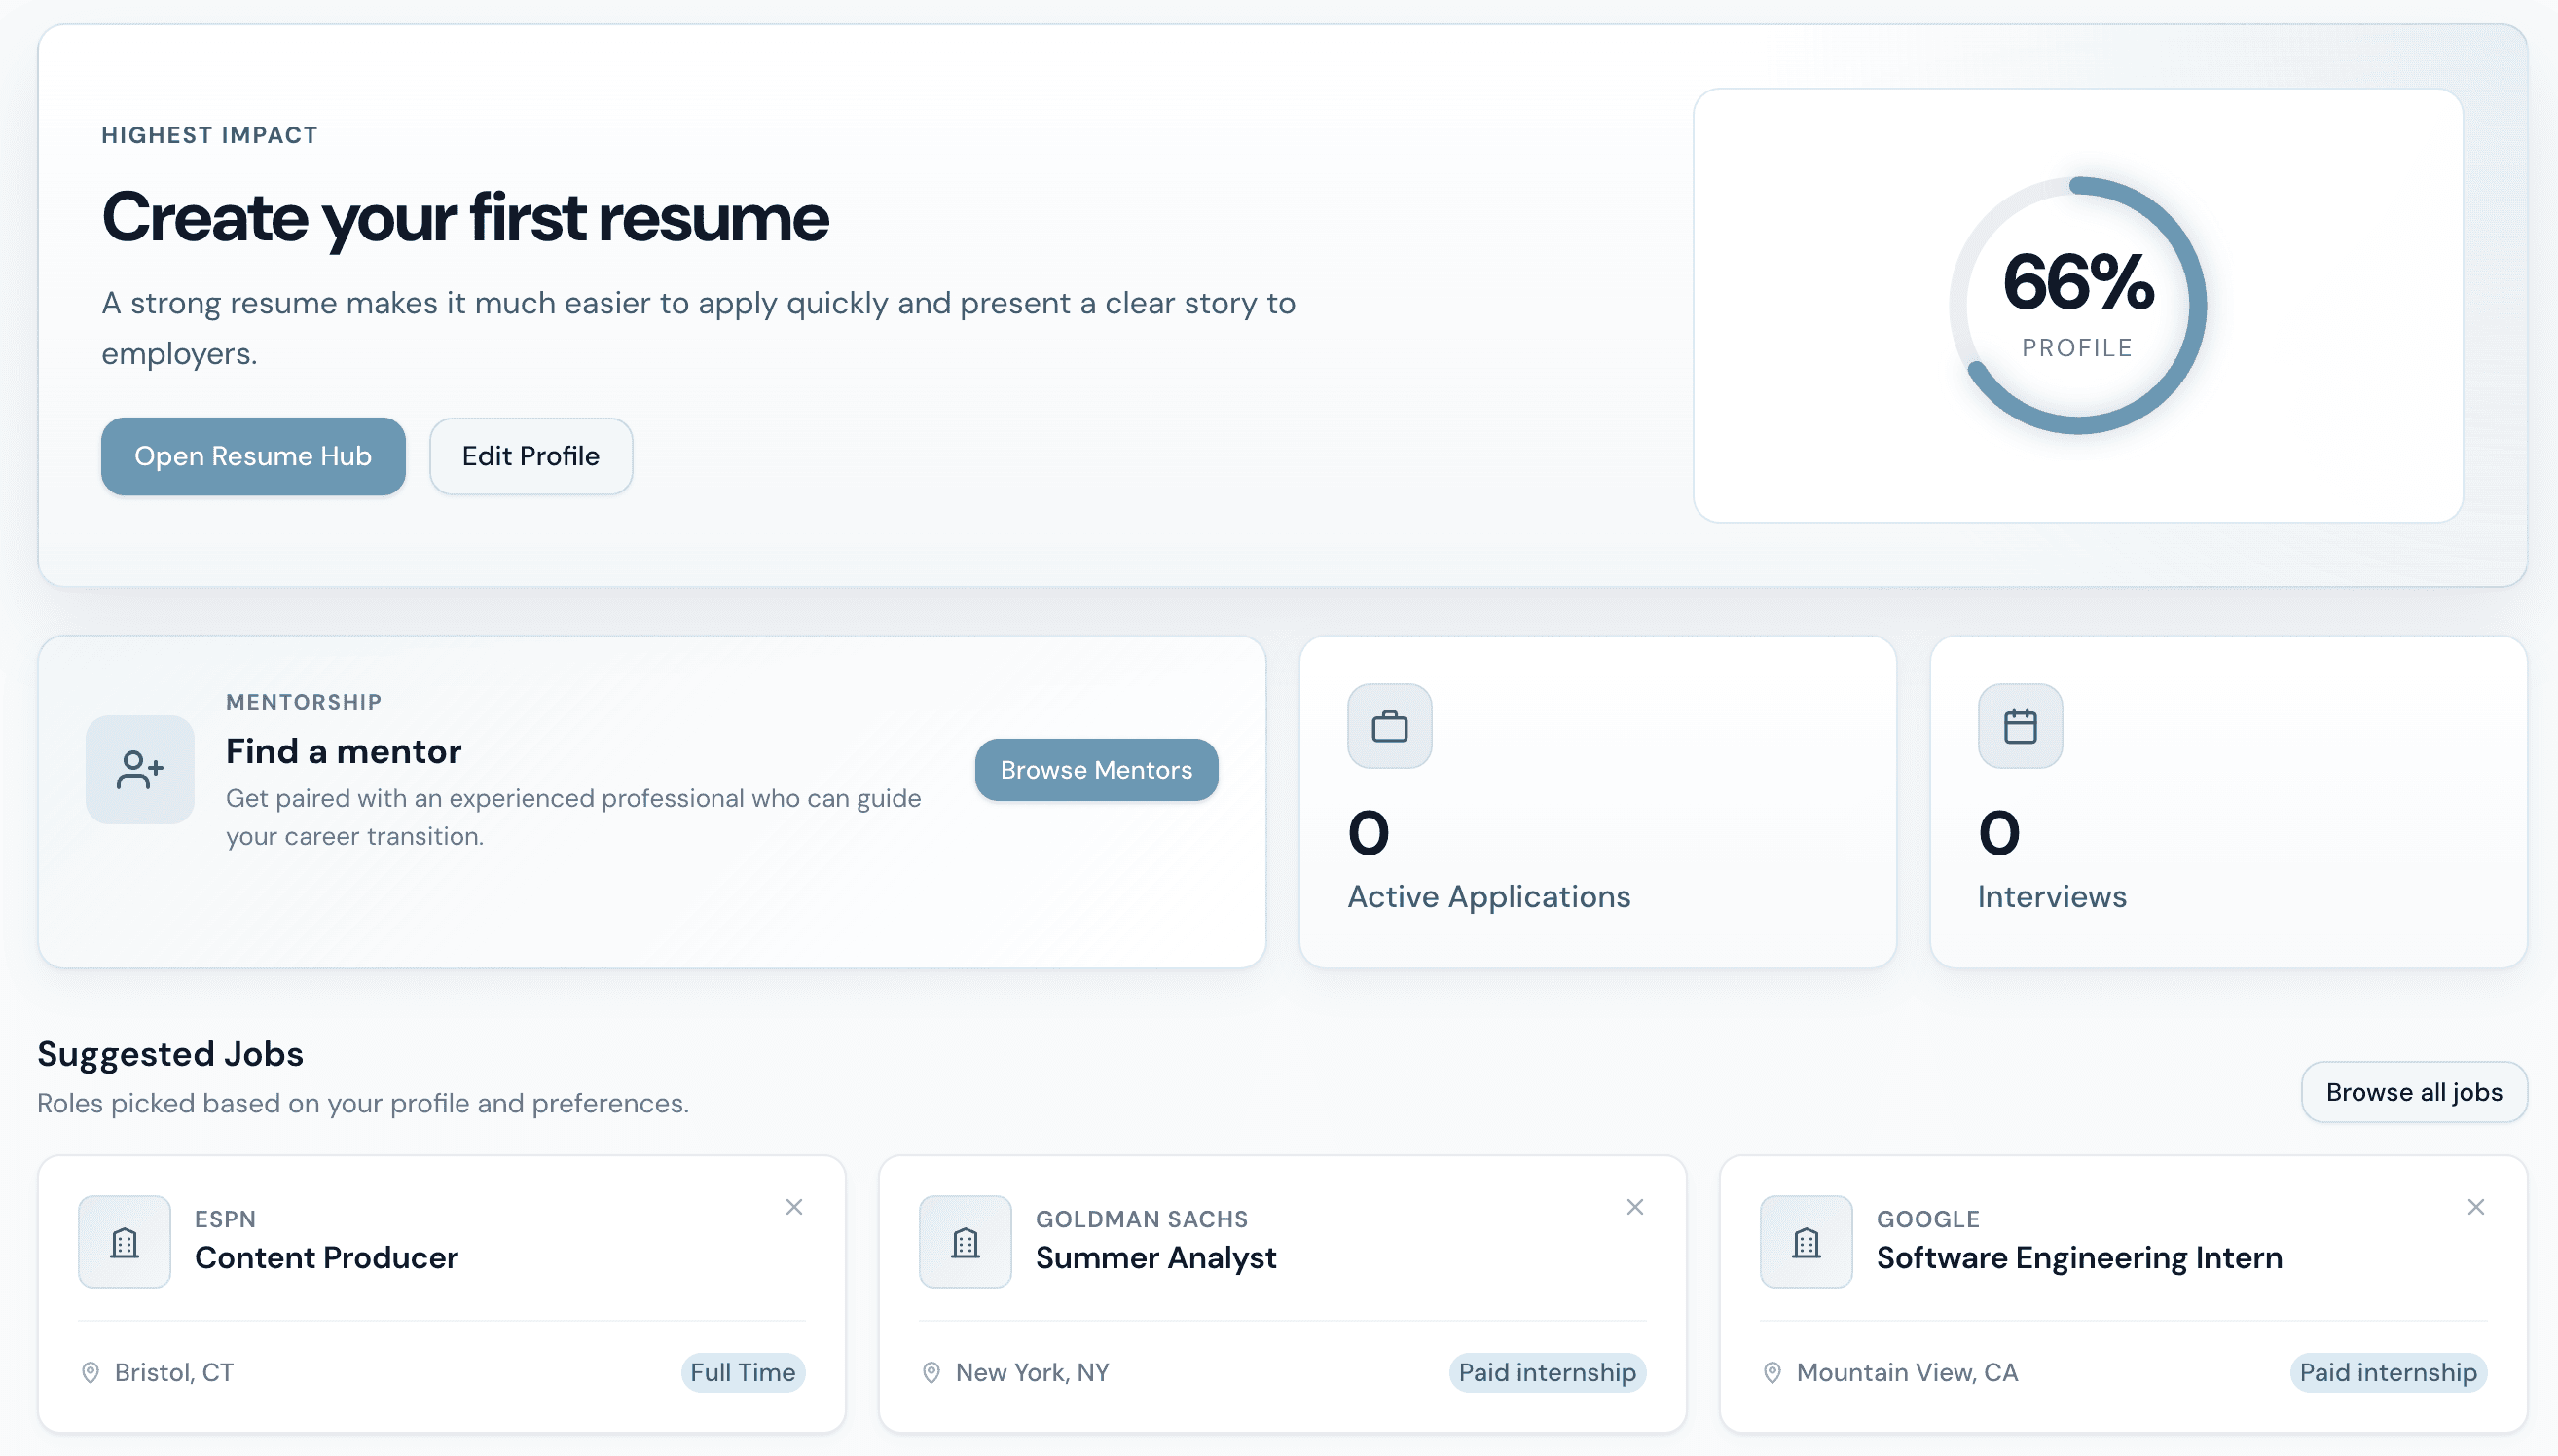
Task: Browse all jobs
Action: (2414, 1092)
